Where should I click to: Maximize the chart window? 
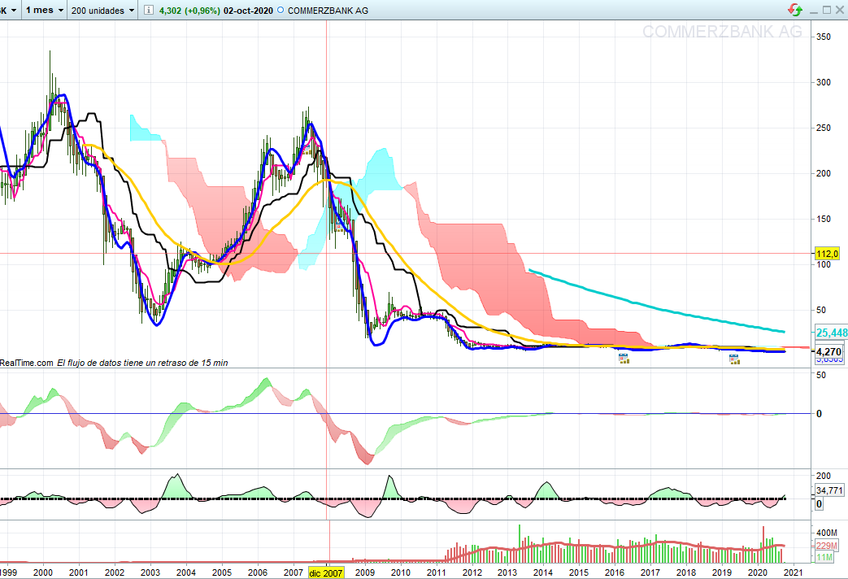[x=827, y=10]
